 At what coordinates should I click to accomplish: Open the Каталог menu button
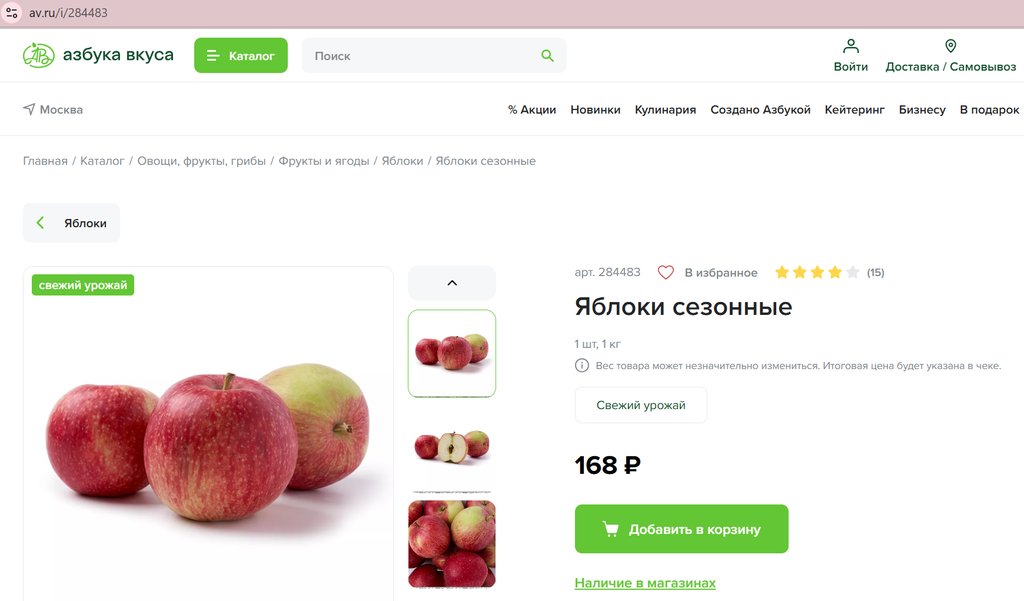point(240,56)
